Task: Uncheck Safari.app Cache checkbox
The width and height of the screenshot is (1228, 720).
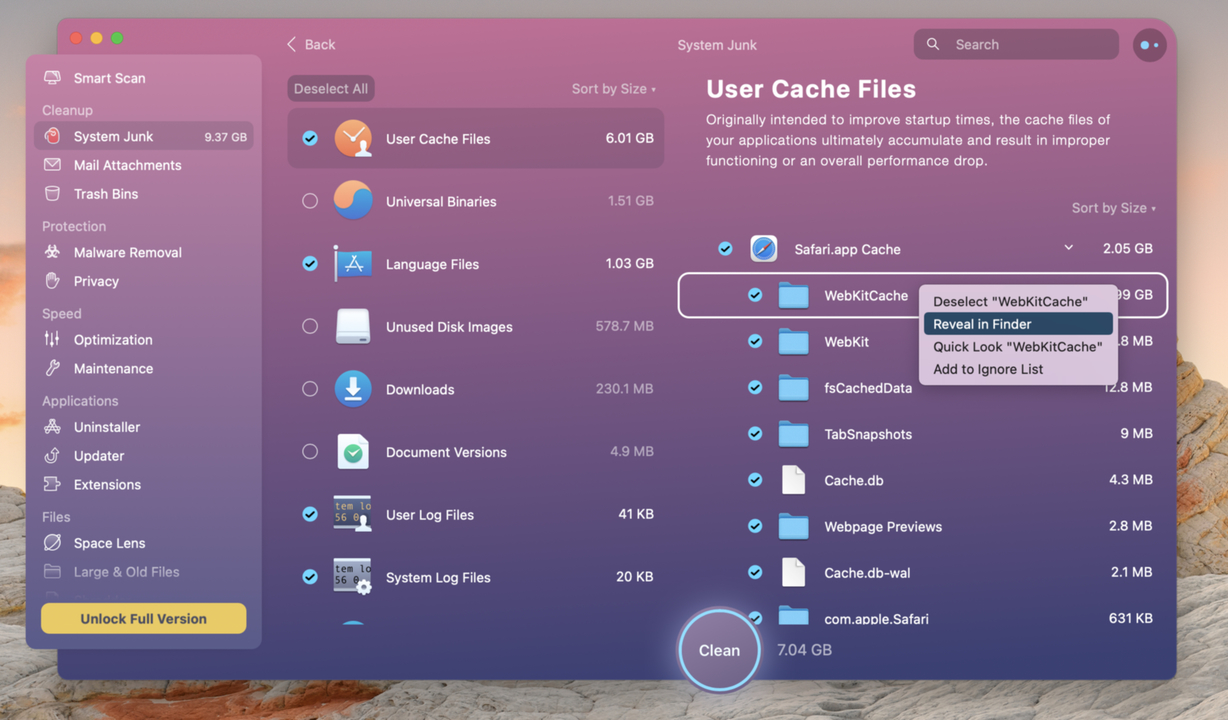Action: tap(725, 249)
